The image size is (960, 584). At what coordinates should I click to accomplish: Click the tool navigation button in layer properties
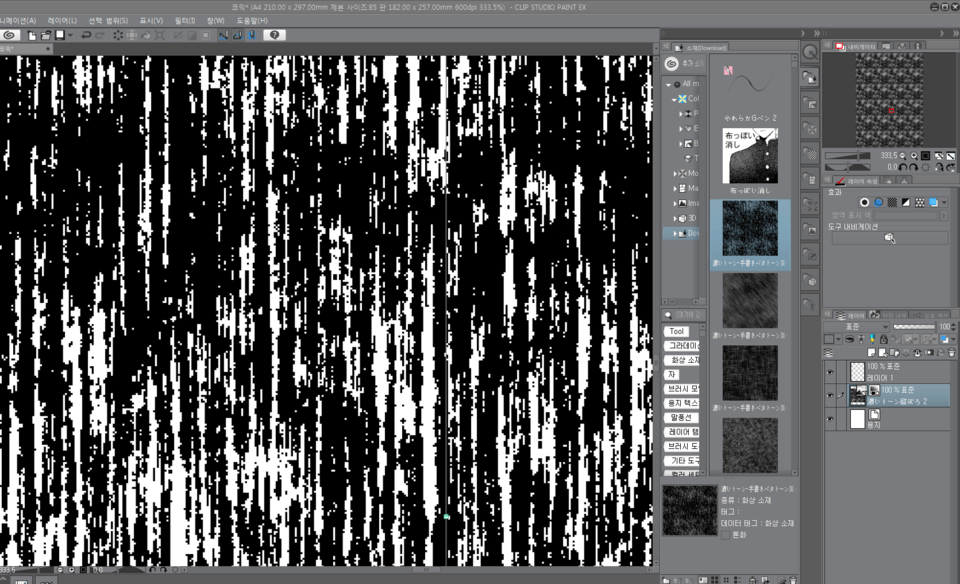[889, 238]
